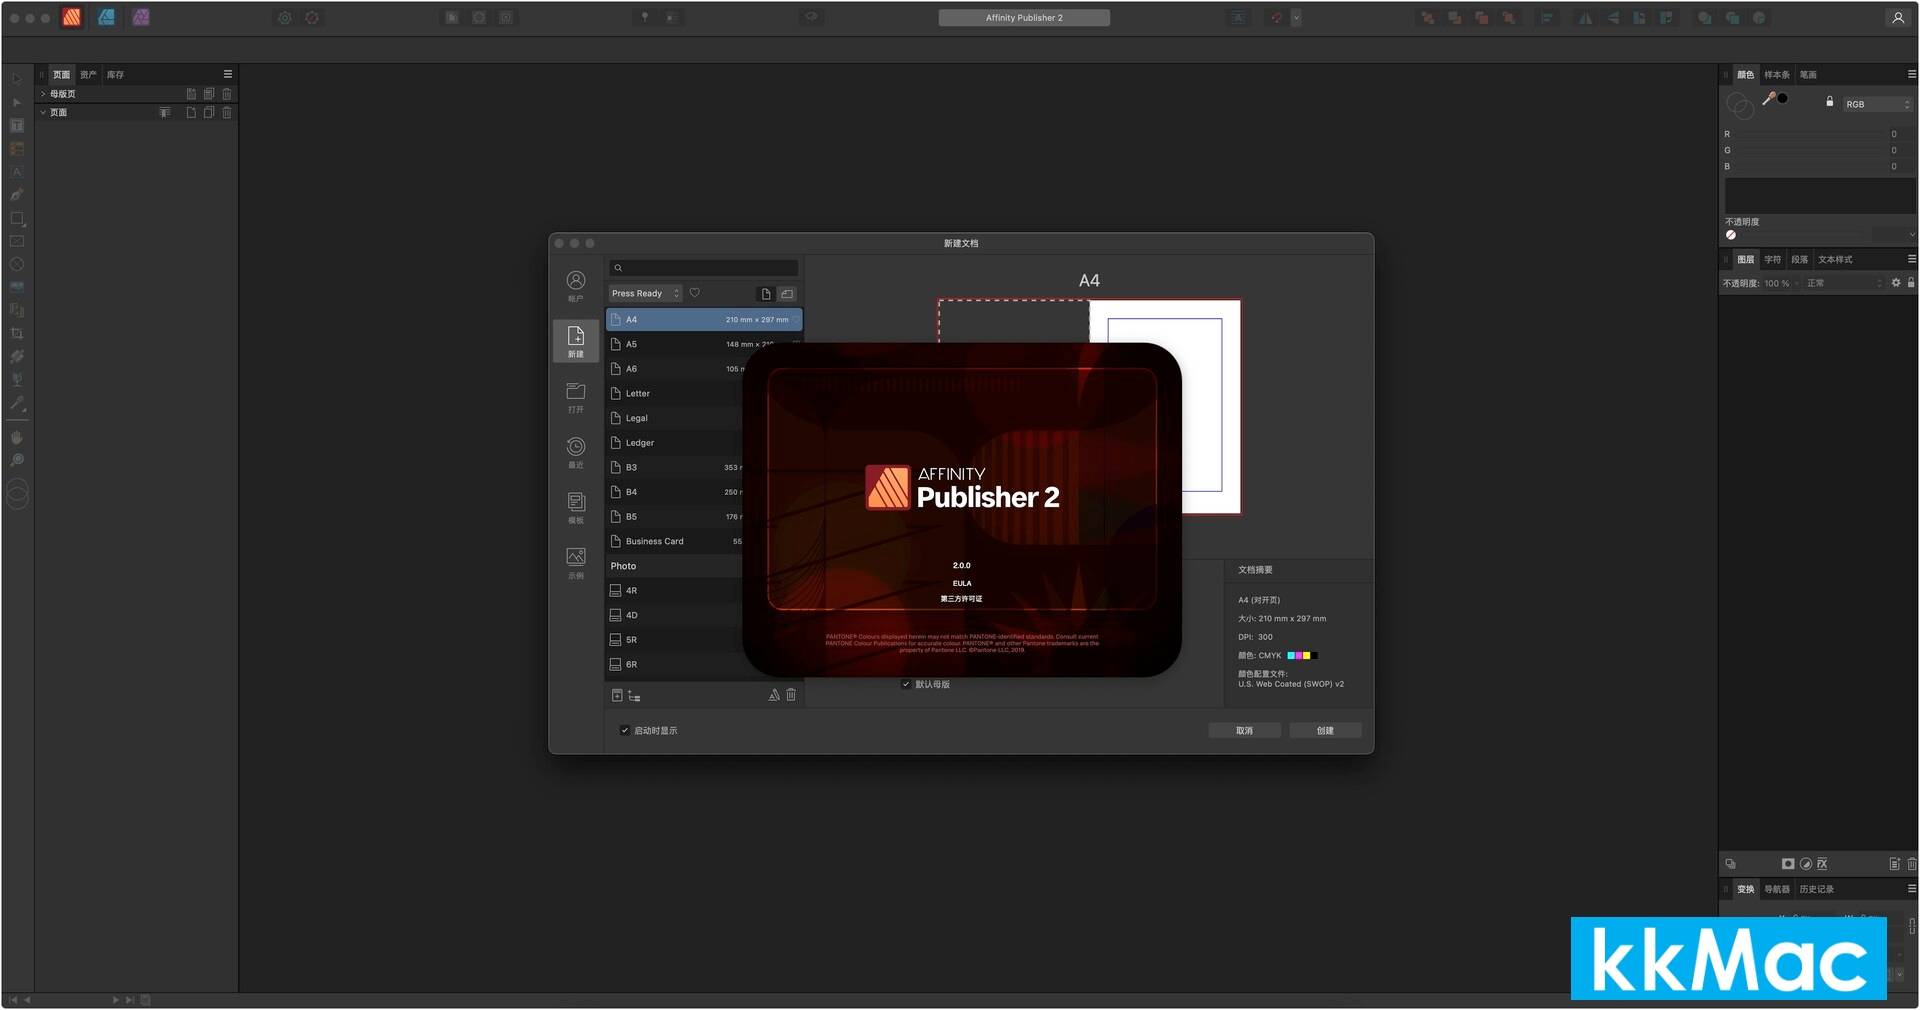
Task: Click the rename preset icon below preset list
Action: coord(774,695)
